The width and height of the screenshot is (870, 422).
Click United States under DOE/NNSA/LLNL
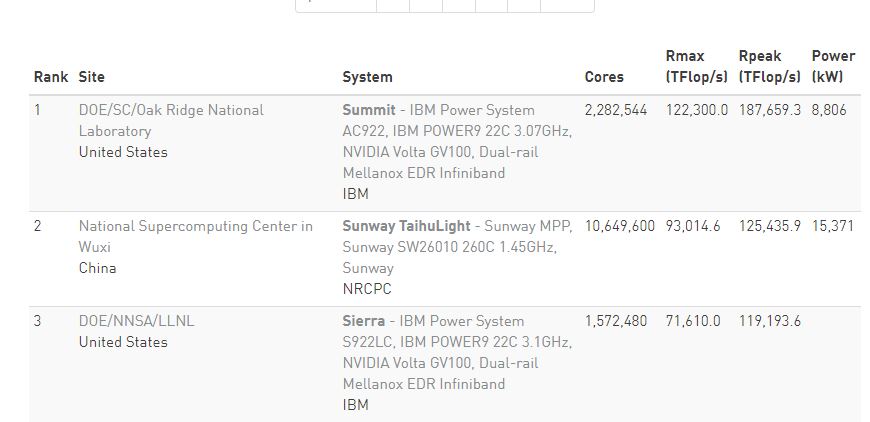pyautogui.click(x=123, y=342)
